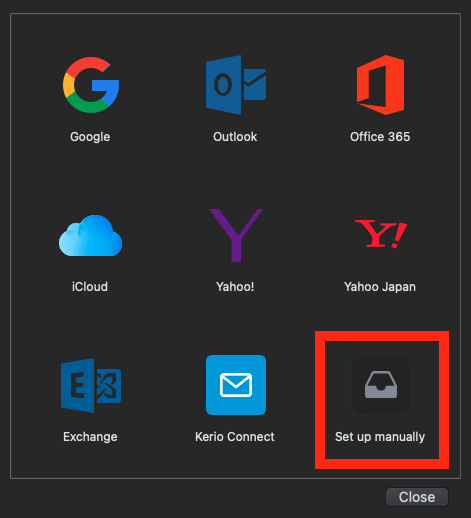Pick the Exchange server icon
471x518 pixels.
91,385
